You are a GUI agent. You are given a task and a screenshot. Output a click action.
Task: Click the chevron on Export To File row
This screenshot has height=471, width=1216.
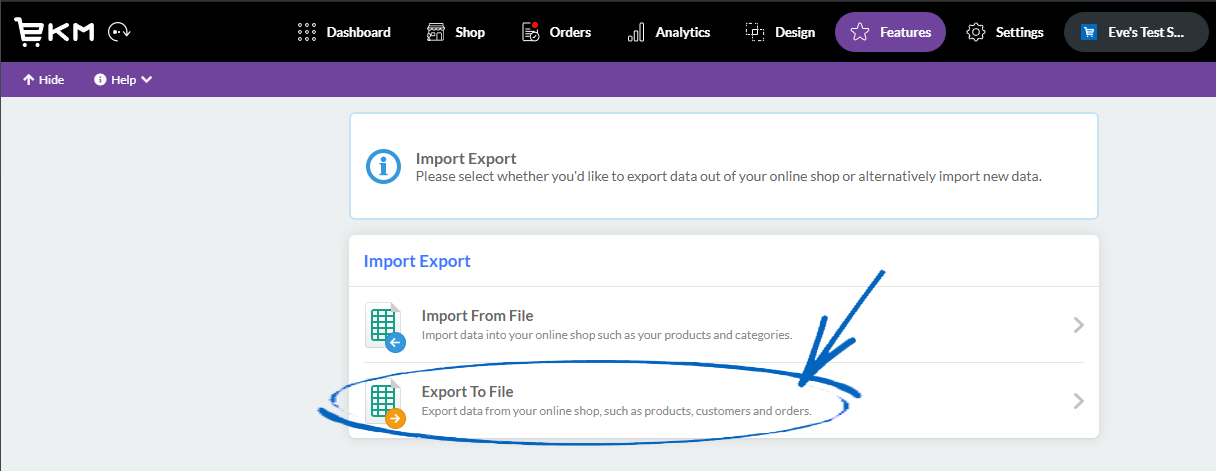pyautogui.click(x=1078, y=401)
